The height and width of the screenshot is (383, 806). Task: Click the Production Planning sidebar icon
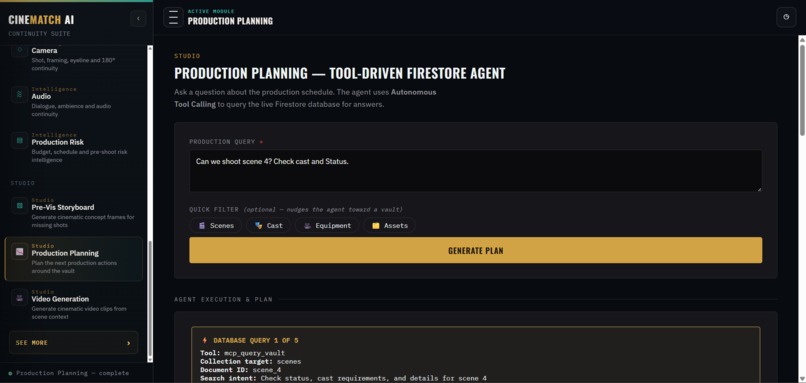pyautogui.click(x=20, y=251)
